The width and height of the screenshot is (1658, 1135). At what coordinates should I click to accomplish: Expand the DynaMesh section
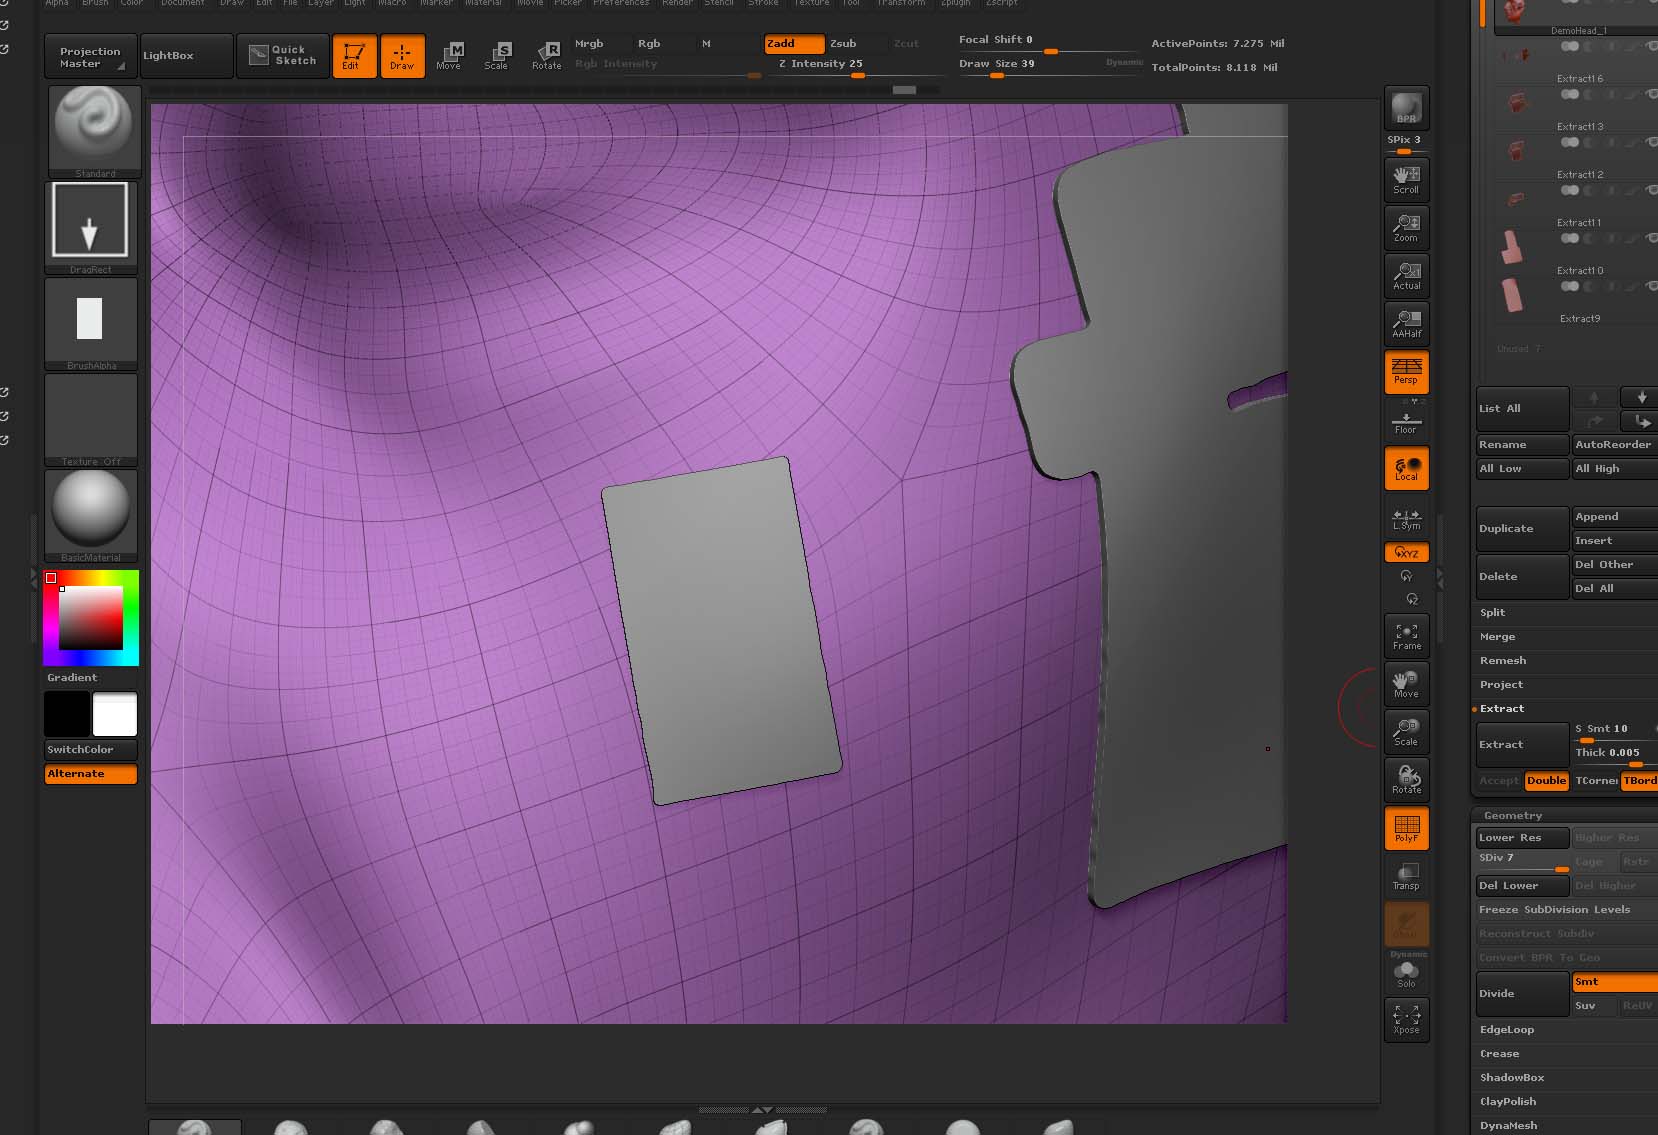point(1508,1125)
